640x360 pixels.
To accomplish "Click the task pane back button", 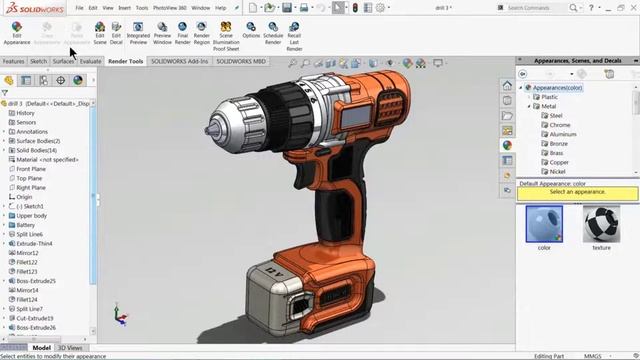I will click(522, 74).
